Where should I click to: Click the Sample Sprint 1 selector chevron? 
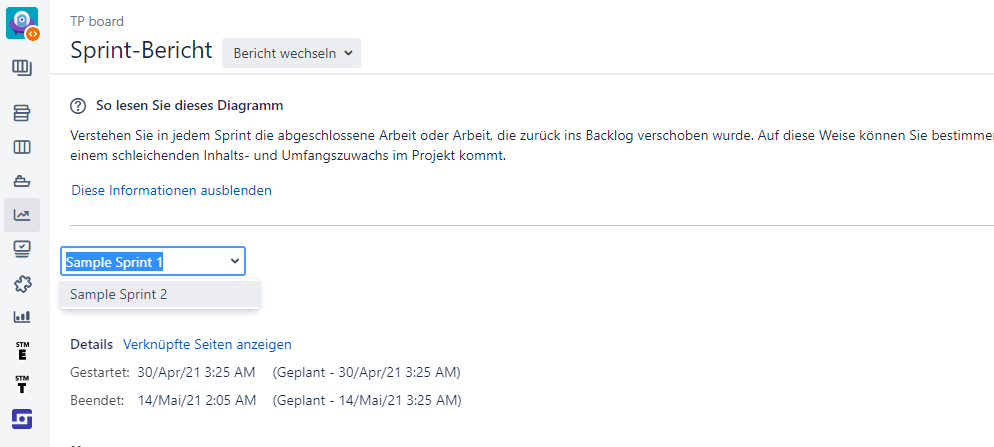pos(235,261)
